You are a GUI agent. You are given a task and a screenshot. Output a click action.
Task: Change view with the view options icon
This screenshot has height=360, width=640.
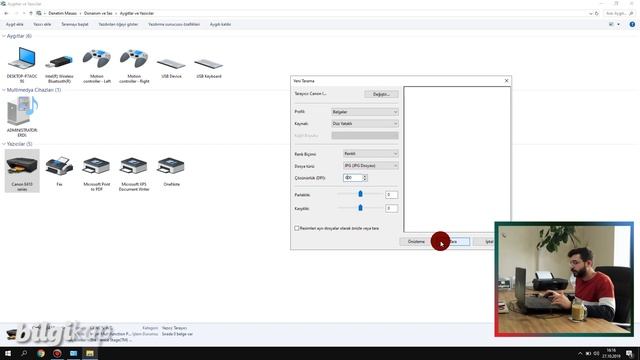coord(611,24)
